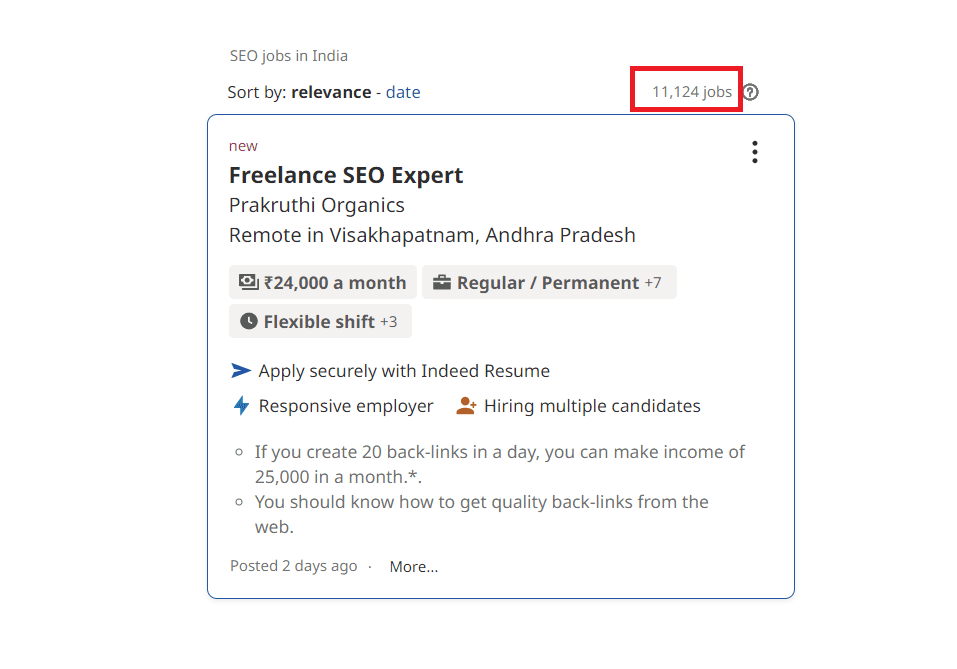Click the Hiring multiple candidates person icon

[x=466, y=406]
